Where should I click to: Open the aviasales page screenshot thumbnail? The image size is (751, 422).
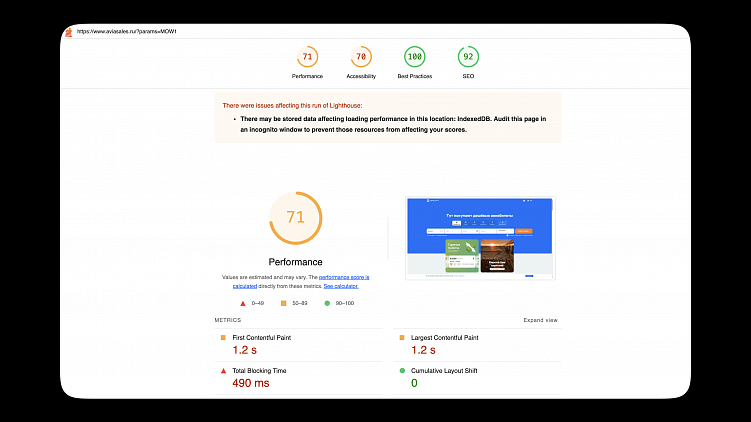pos(480,238)
